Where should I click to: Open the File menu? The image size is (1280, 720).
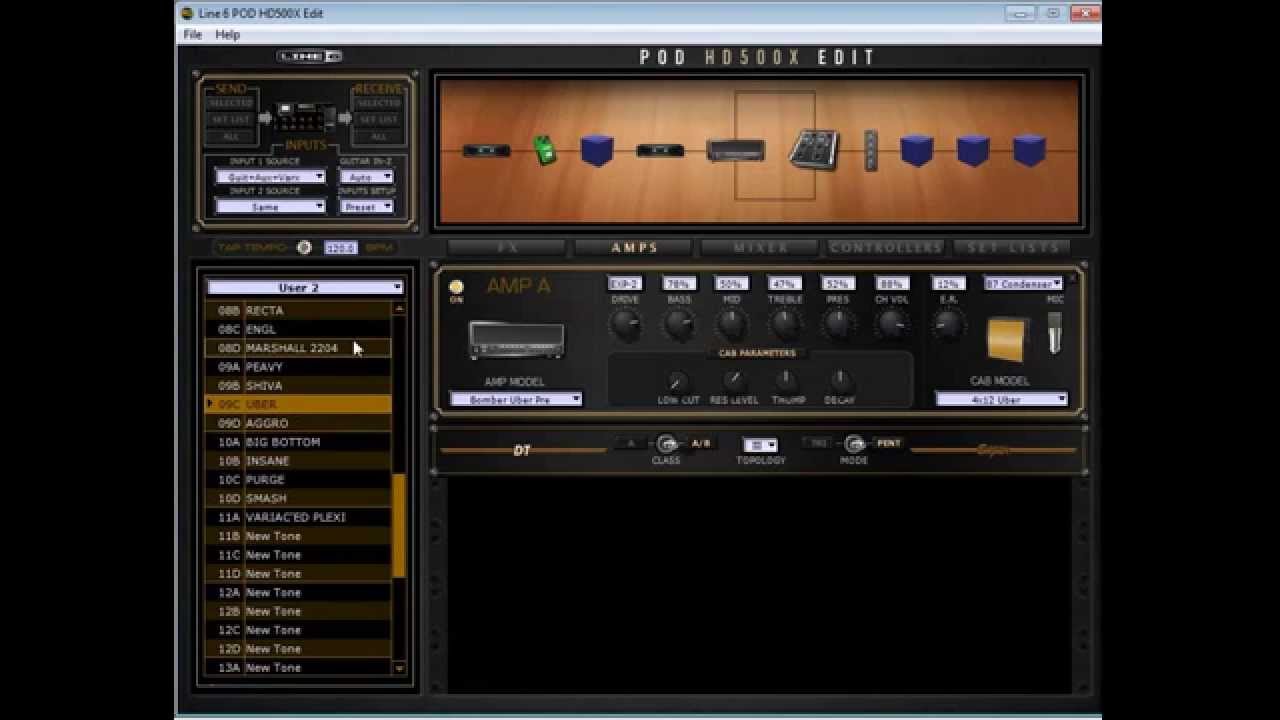pos(193,34)
